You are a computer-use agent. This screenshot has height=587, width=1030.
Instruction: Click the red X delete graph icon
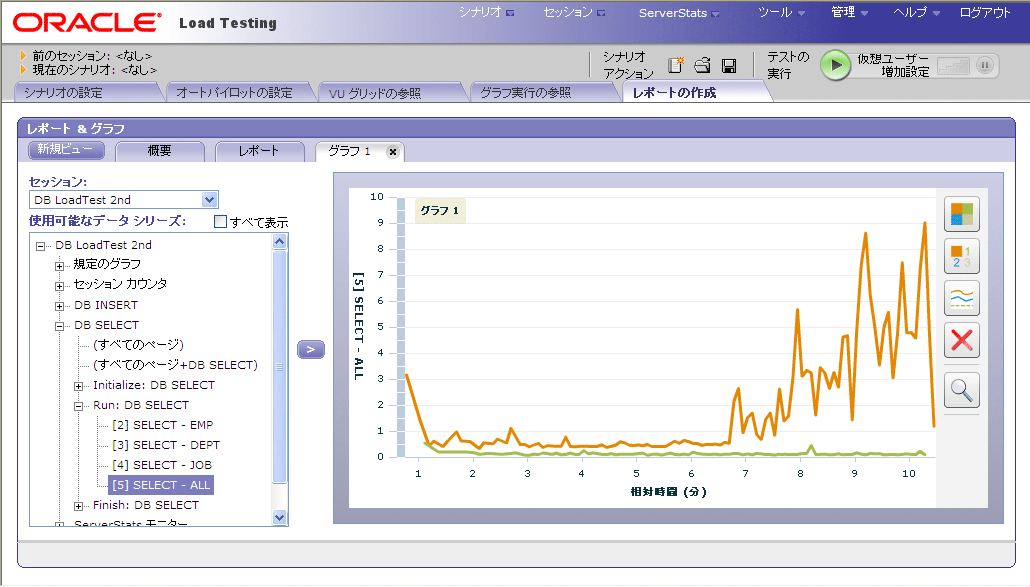coord(962,340)
